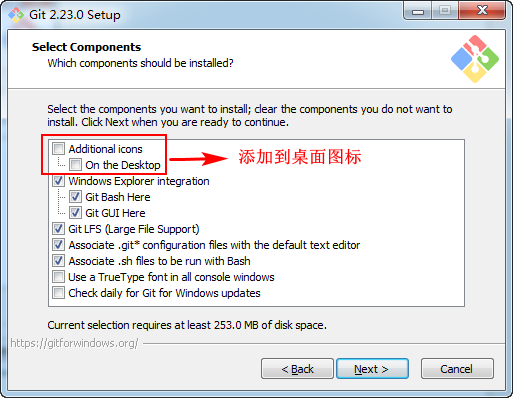The width and height of the screenshot is (513, 398).
Task: Close the Git 2.23.0 Setup window
Action: tap(482, 11)
